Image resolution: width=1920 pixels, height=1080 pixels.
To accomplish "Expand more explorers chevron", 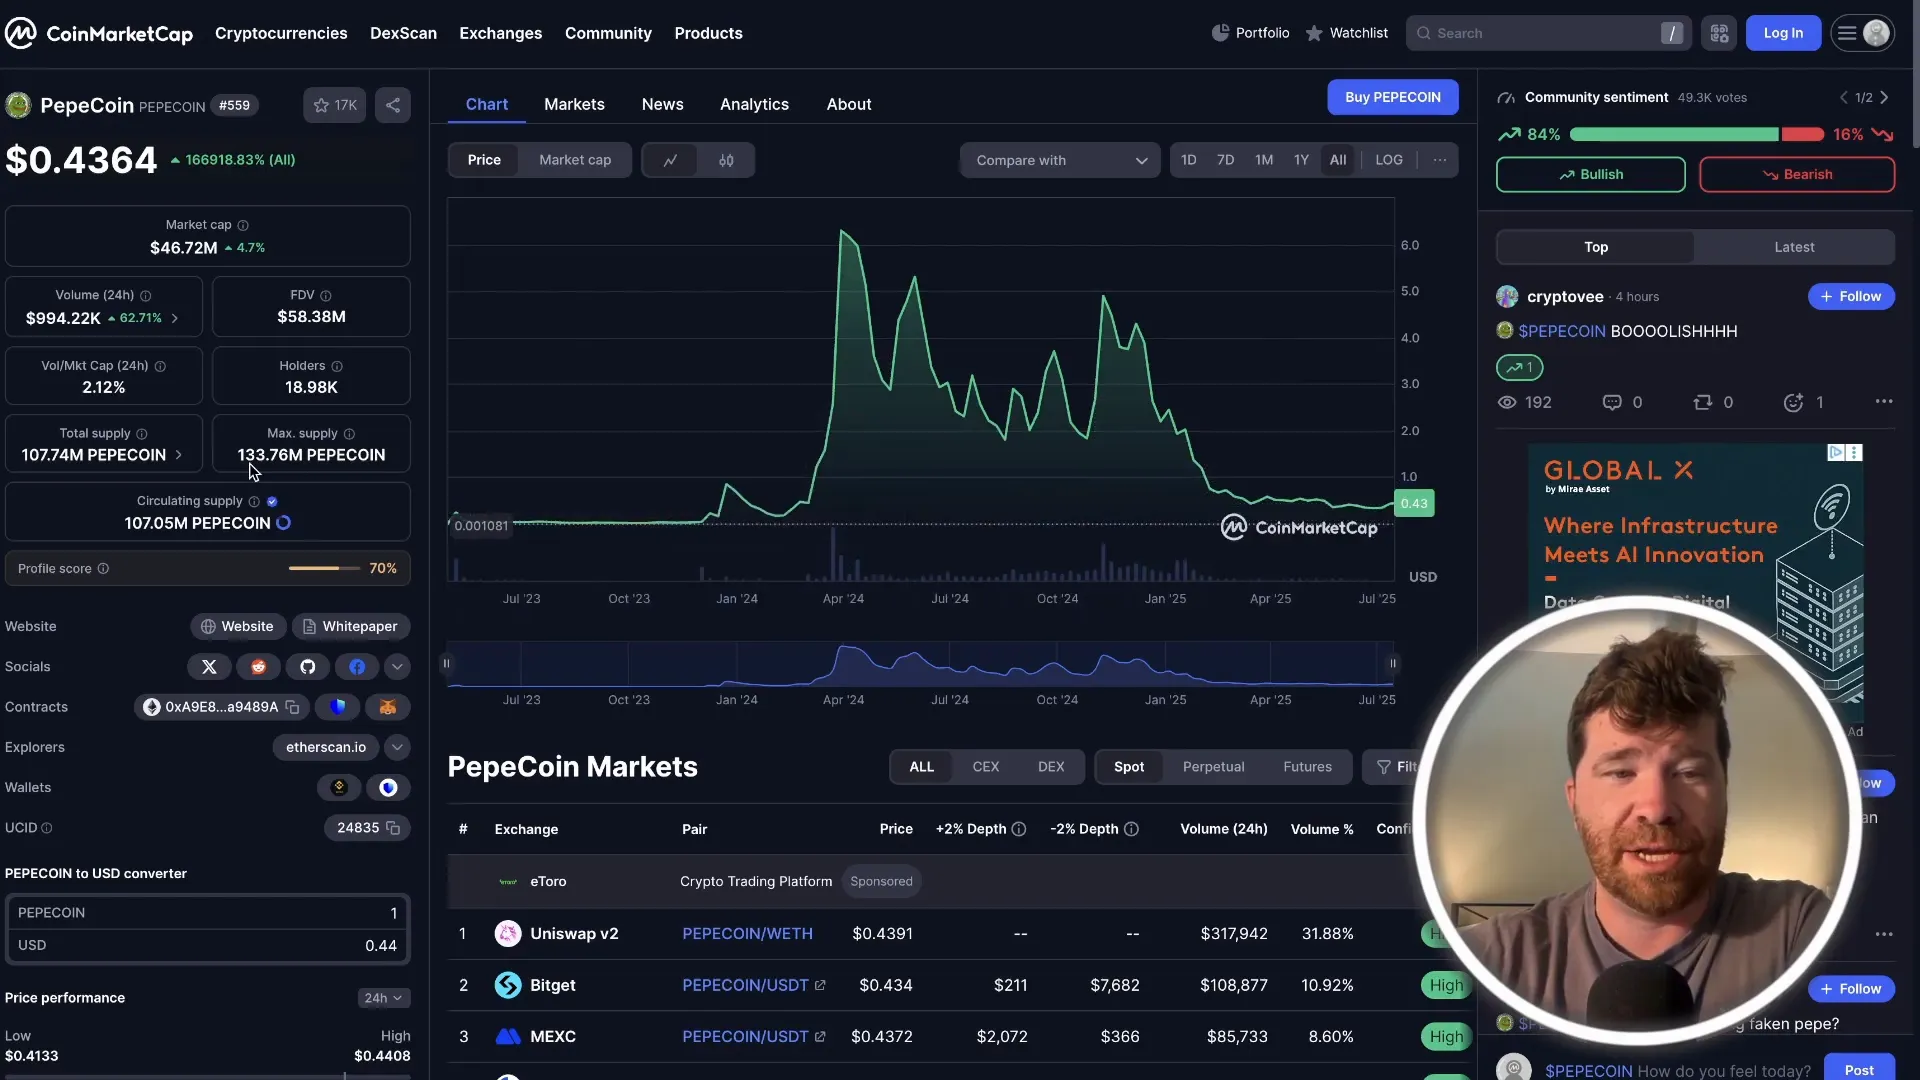I will tap(397, 747).
